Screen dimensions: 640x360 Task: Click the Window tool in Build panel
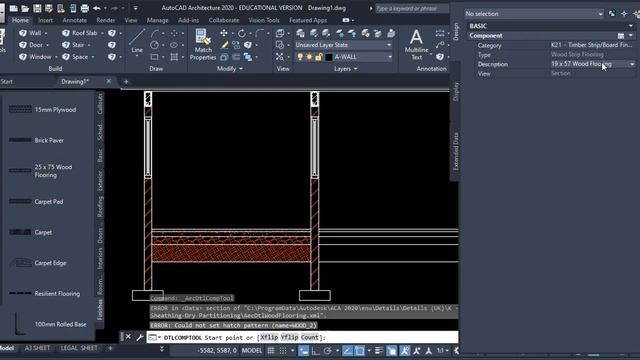(36, 57)
